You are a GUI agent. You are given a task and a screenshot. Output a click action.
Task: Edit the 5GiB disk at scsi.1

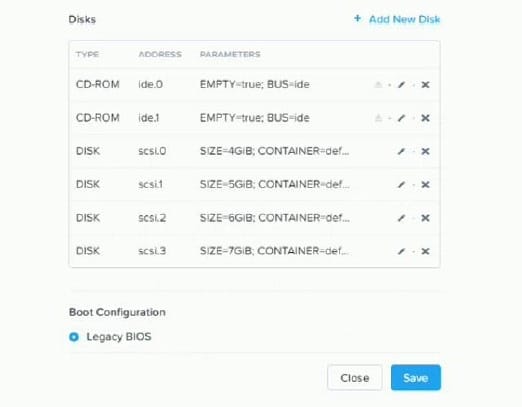coord(401,184)
